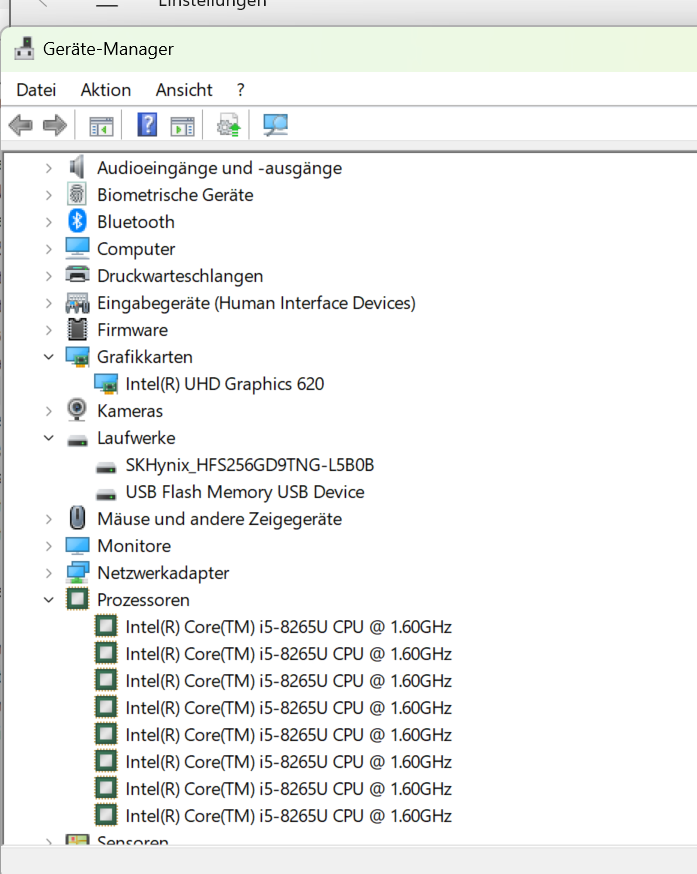Click the Audioeingänge speaker icon
The image size is (697, 874).
(77, 167)
